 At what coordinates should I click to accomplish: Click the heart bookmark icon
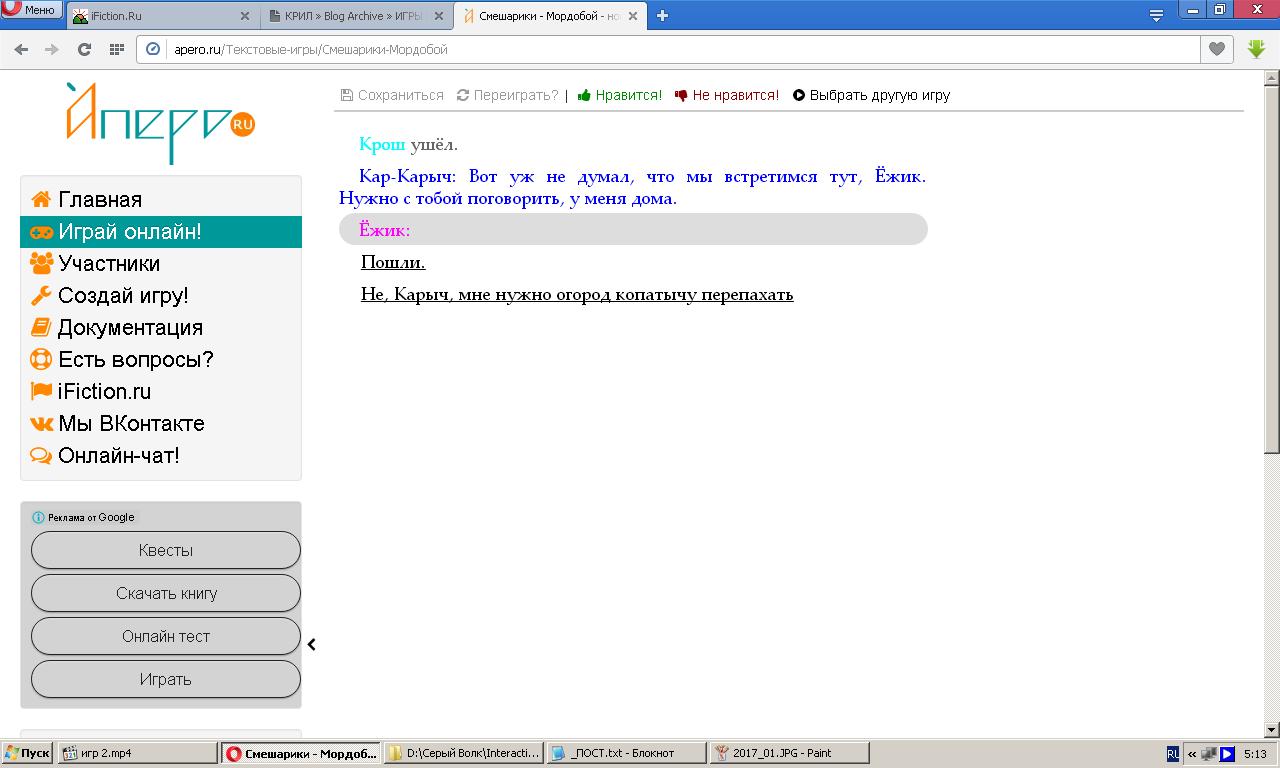(x=1217, y=49)
